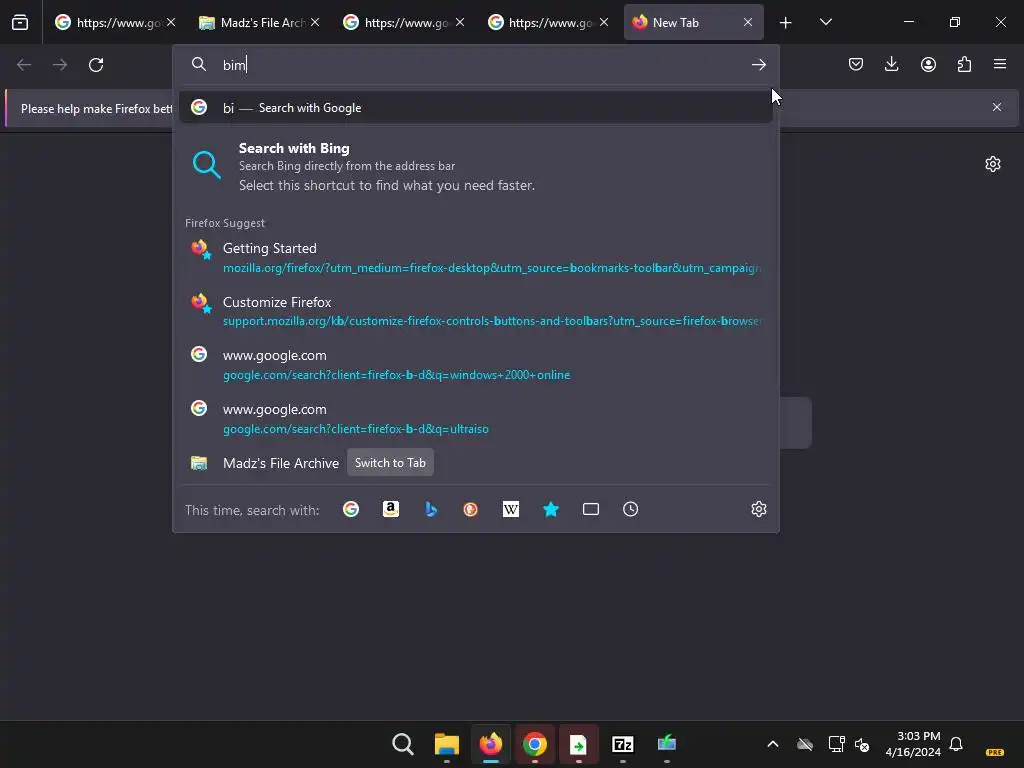
Task: Search this time with Bing
Action: click(x=431, y=509)
